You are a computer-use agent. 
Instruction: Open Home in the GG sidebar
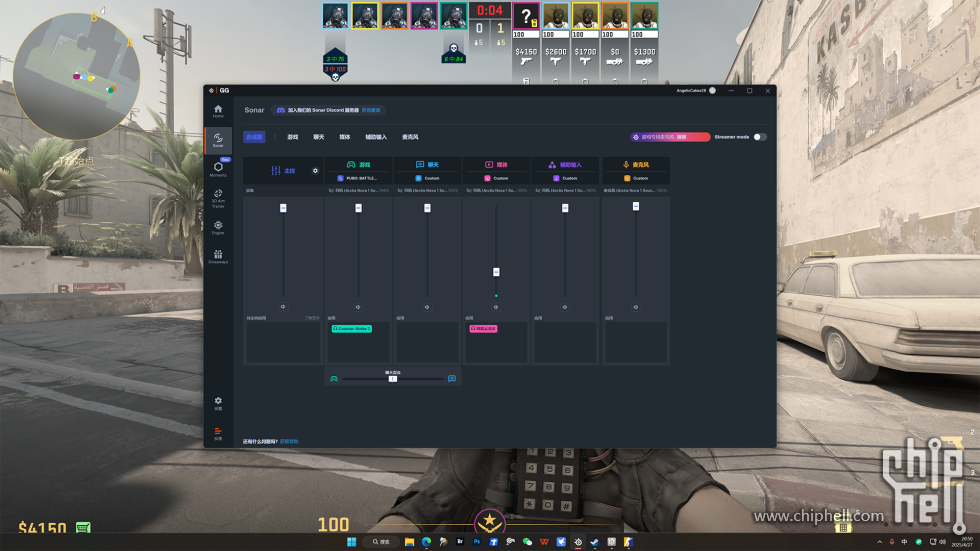click(x=218, y=111)
